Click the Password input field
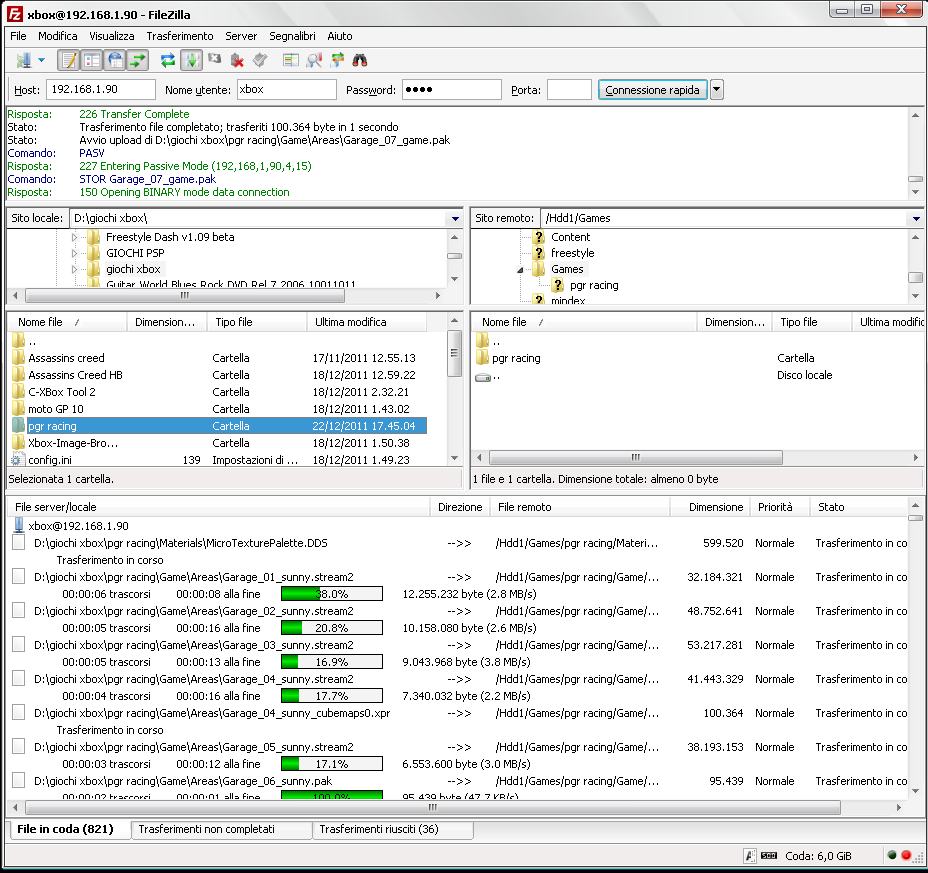The width and height of the screenshot is (928, 873). [x=452, y=89]
